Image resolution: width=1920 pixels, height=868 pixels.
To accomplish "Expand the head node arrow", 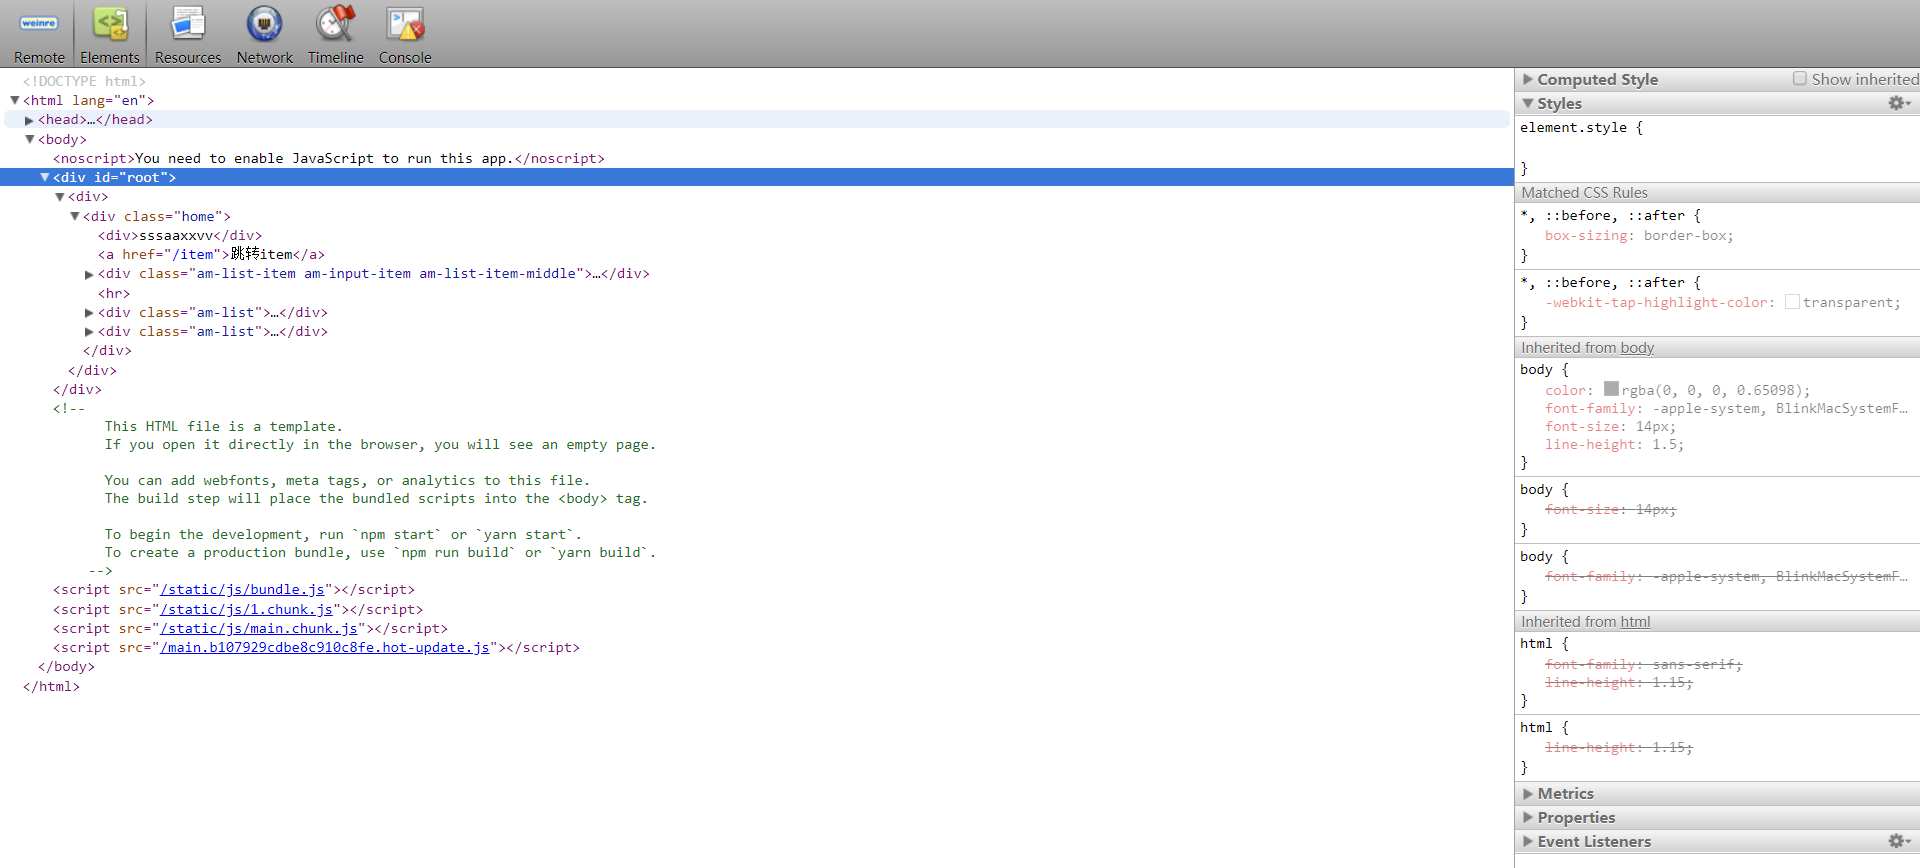I will (x=30, y=120).
